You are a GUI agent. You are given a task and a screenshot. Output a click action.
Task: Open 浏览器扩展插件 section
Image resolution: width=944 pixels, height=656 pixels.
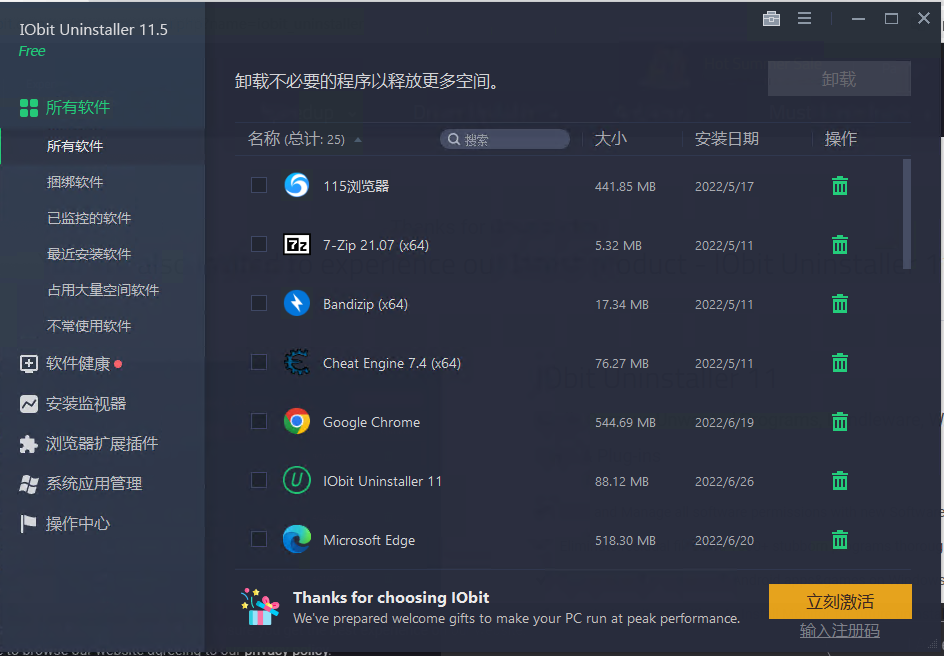[x=102, y=444]
